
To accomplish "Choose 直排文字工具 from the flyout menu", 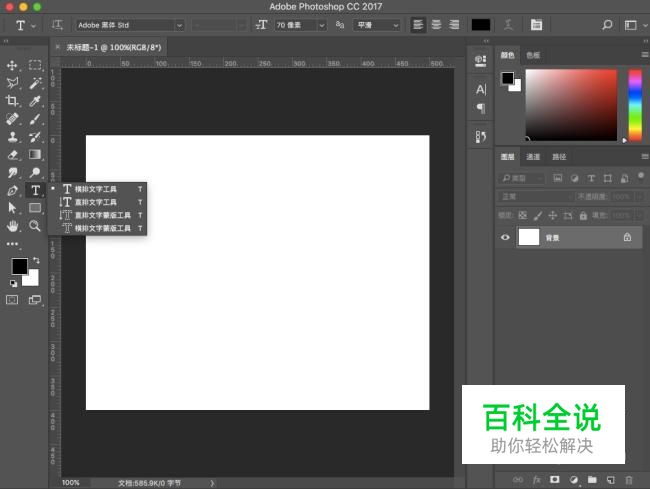I will point(96,201).
